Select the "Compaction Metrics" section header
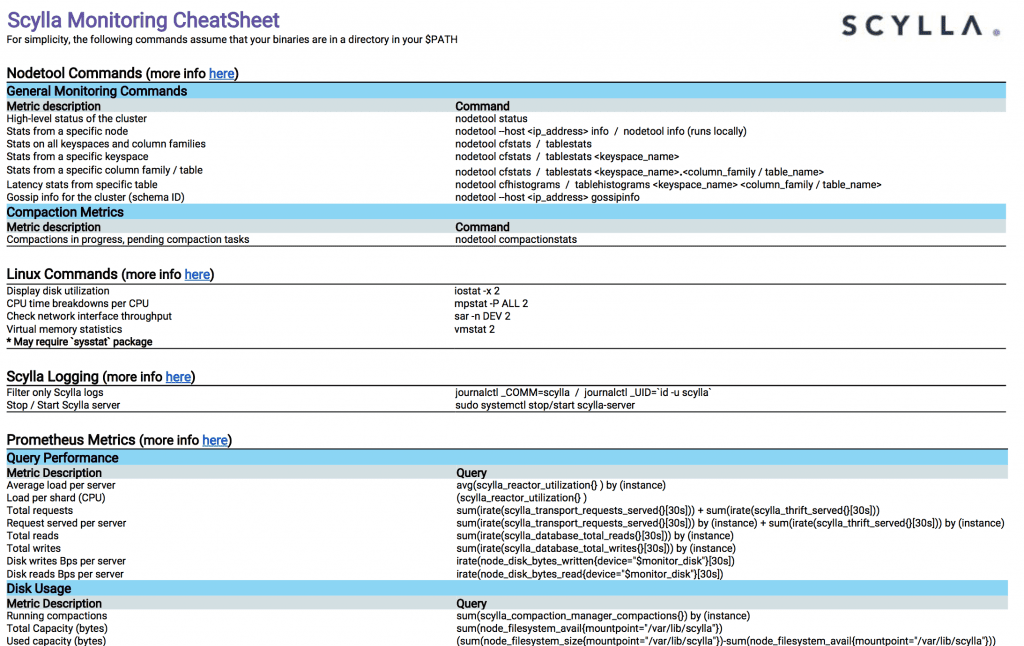The height and width of the screenshot is (646, 1024). tap(65, 212)
